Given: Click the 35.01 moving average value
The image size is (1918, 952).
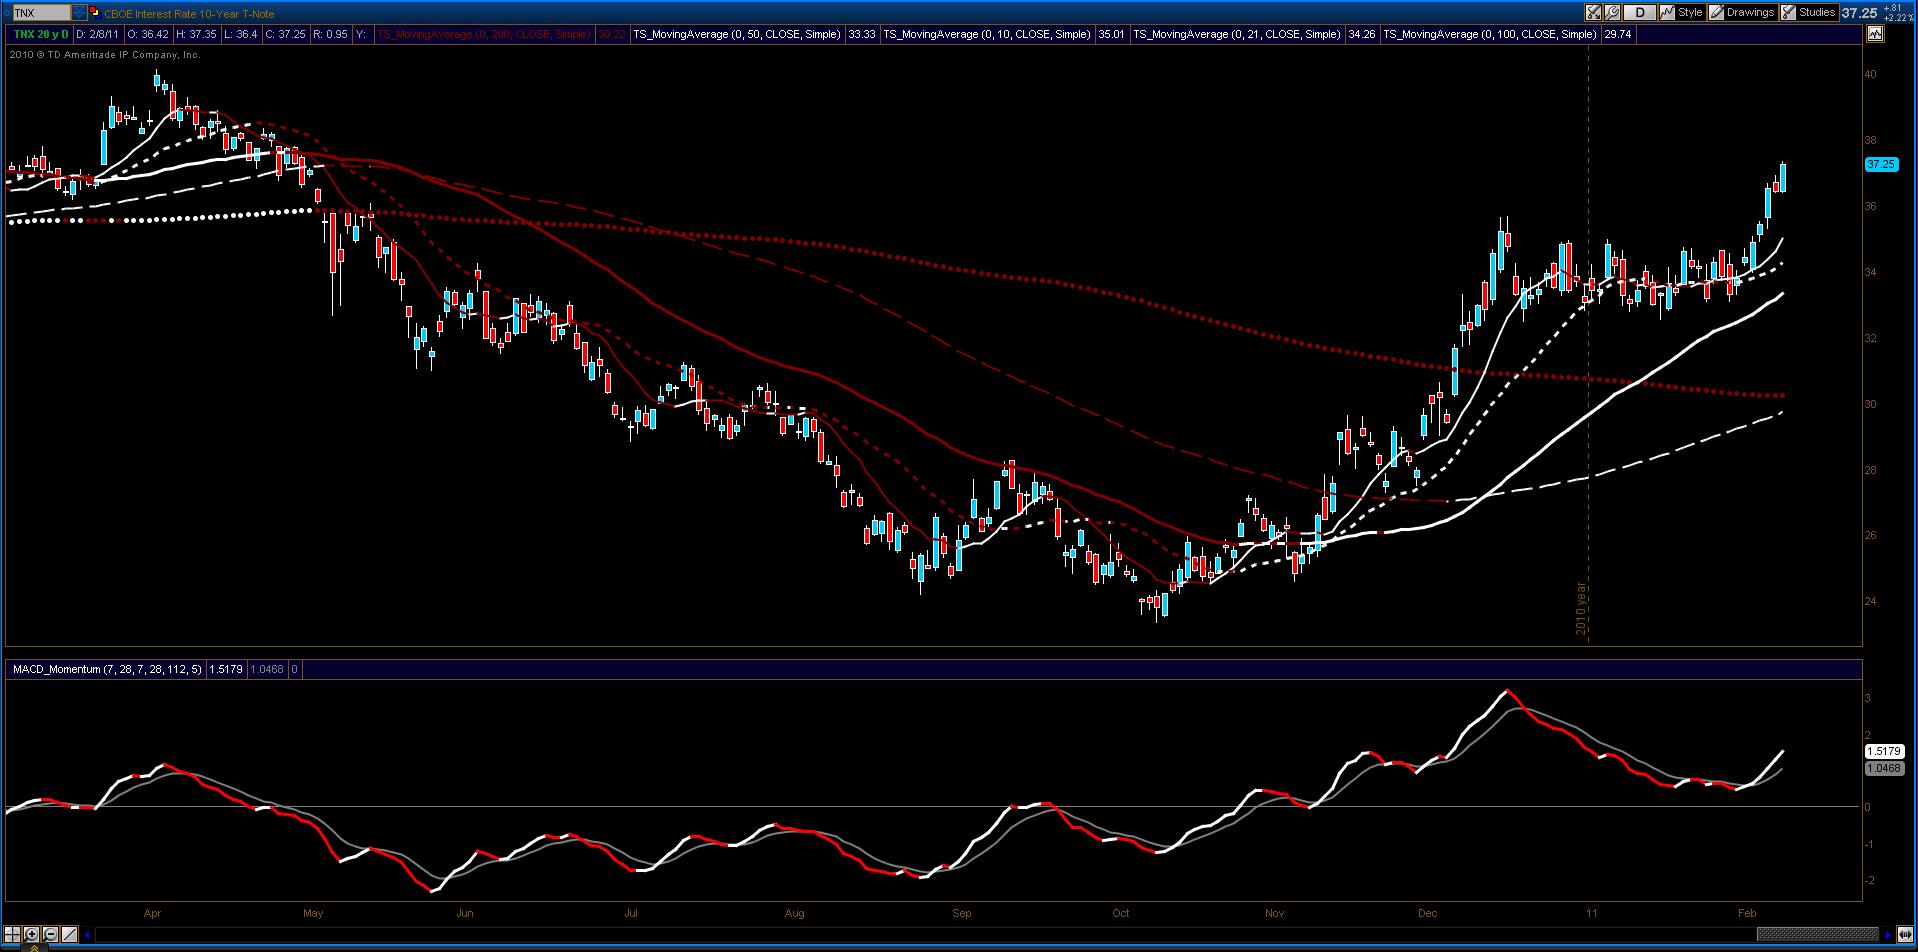Looking at the screenshot, I should pyautogui.click(x=1111, y=34).
